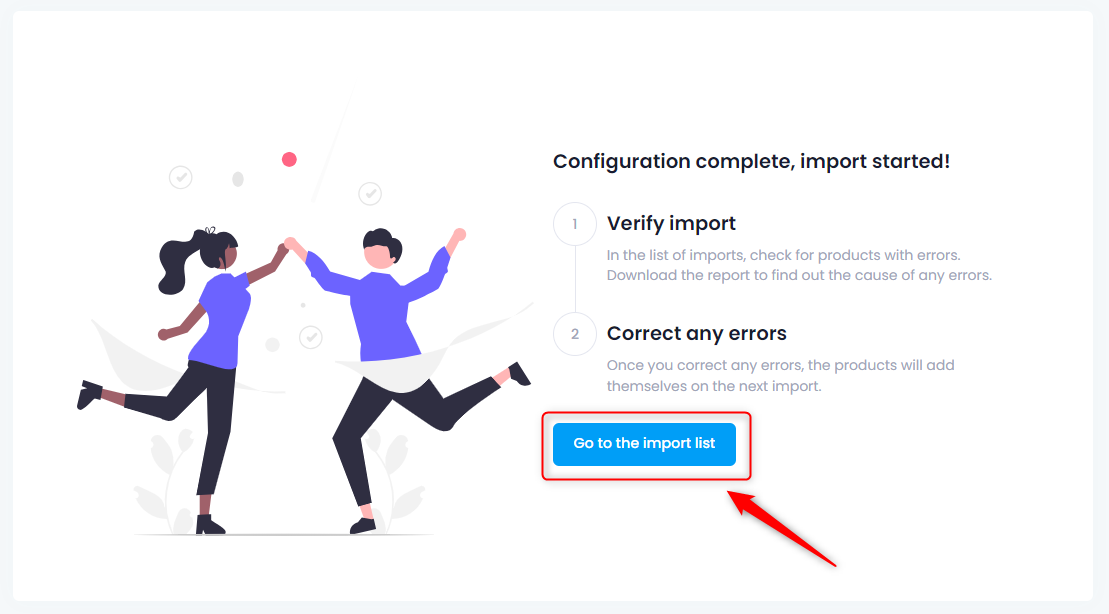Click the joined hands of the dancers
This screenshot has height=614, width=1109.
point(287,244)
